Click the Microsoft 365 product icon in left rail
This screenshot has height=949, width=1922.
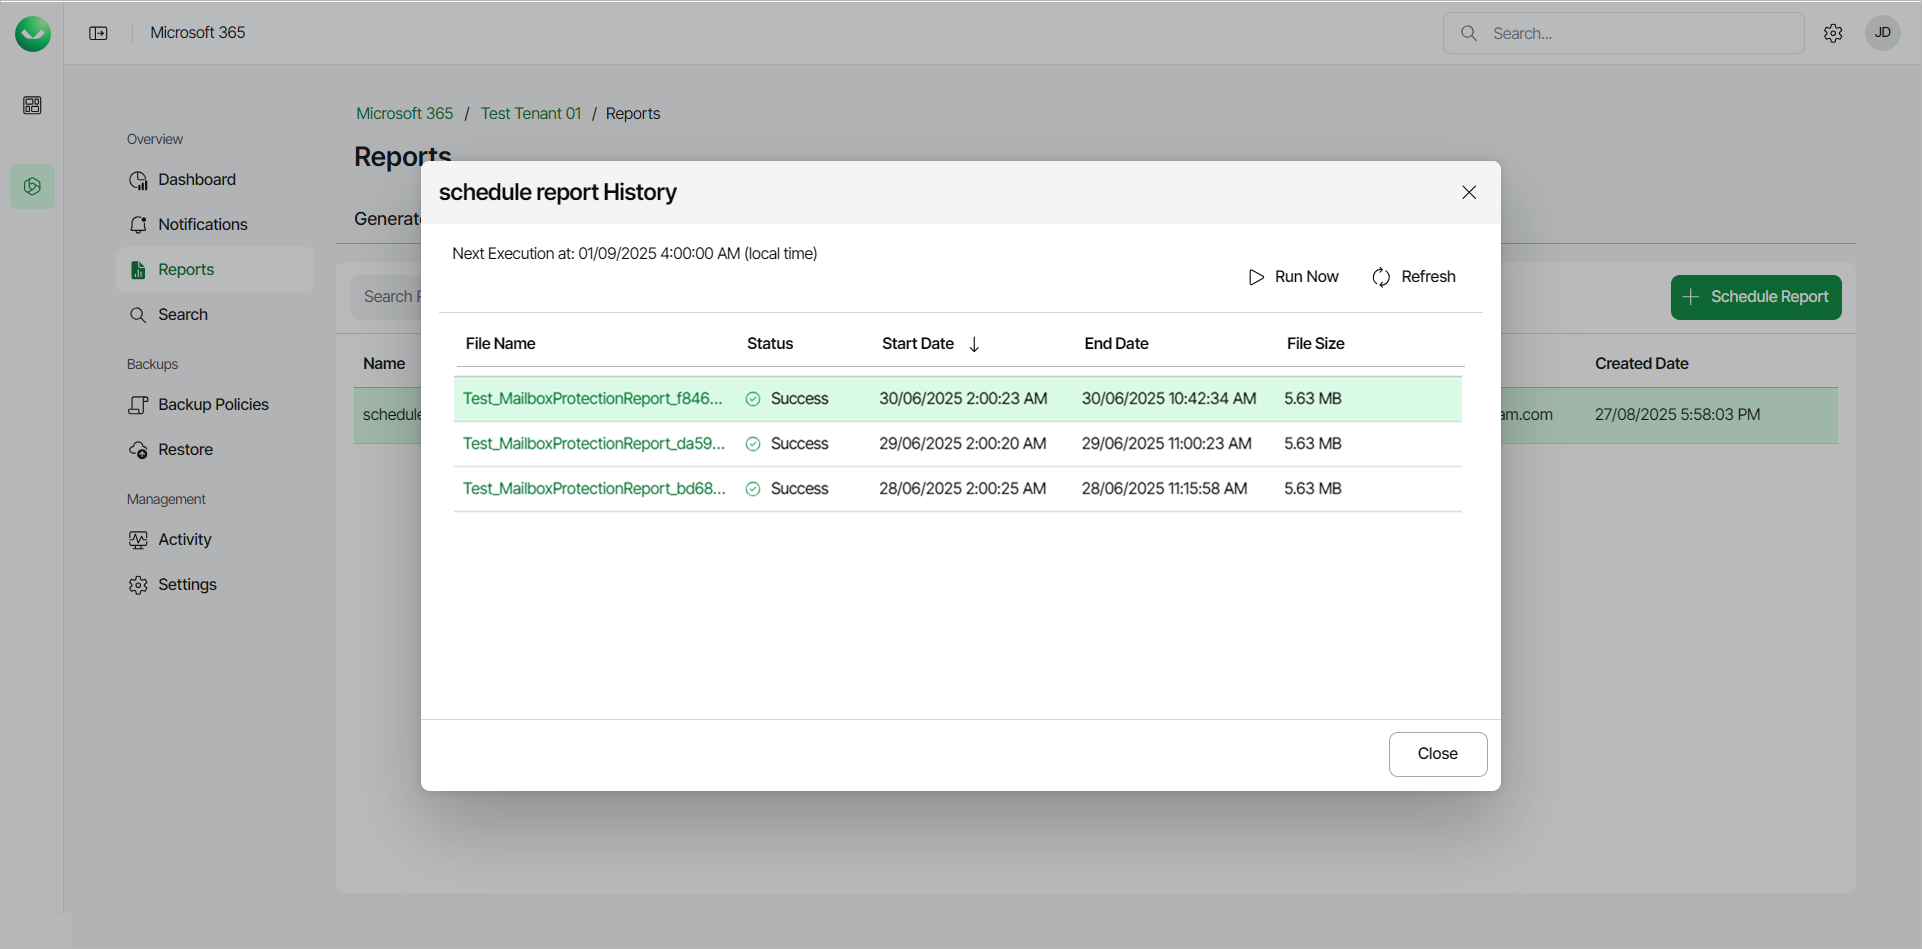(32, 187)
